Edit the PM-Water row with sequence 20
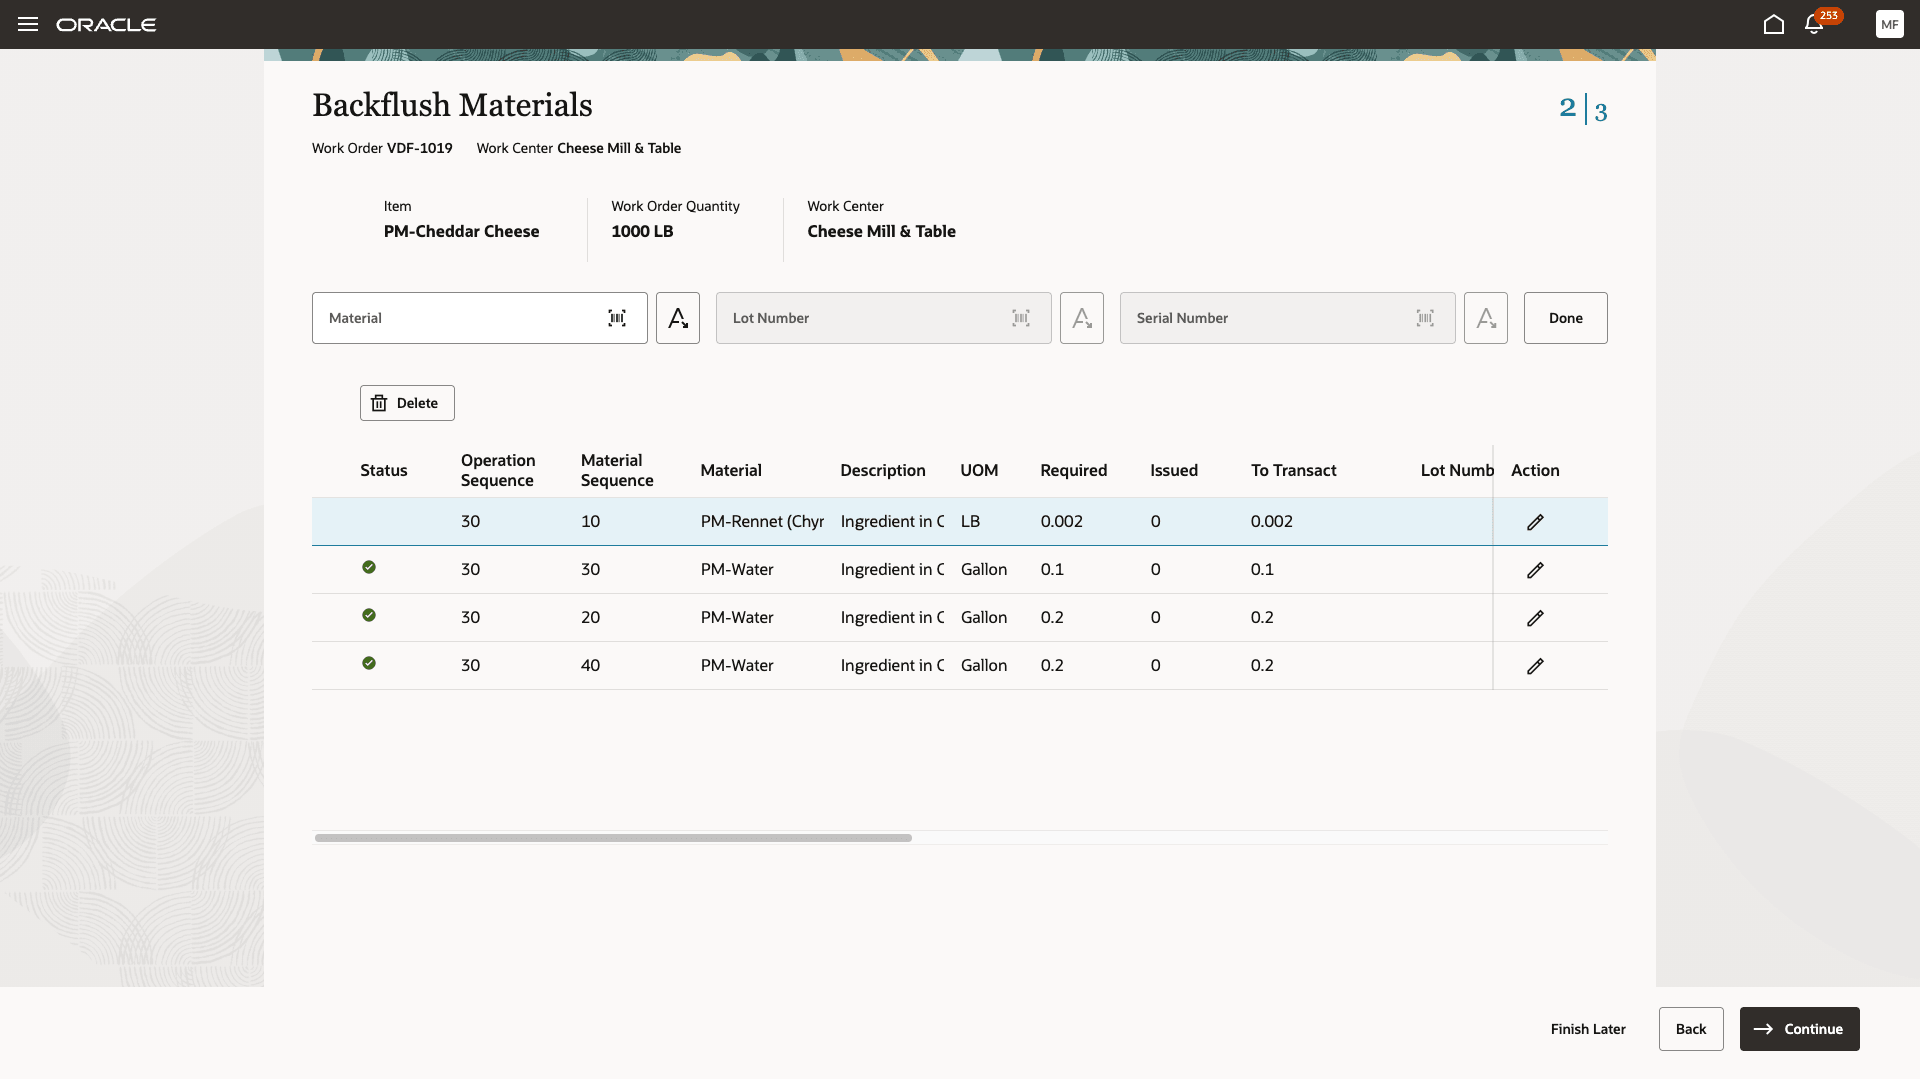 [x=1535, y=617]
